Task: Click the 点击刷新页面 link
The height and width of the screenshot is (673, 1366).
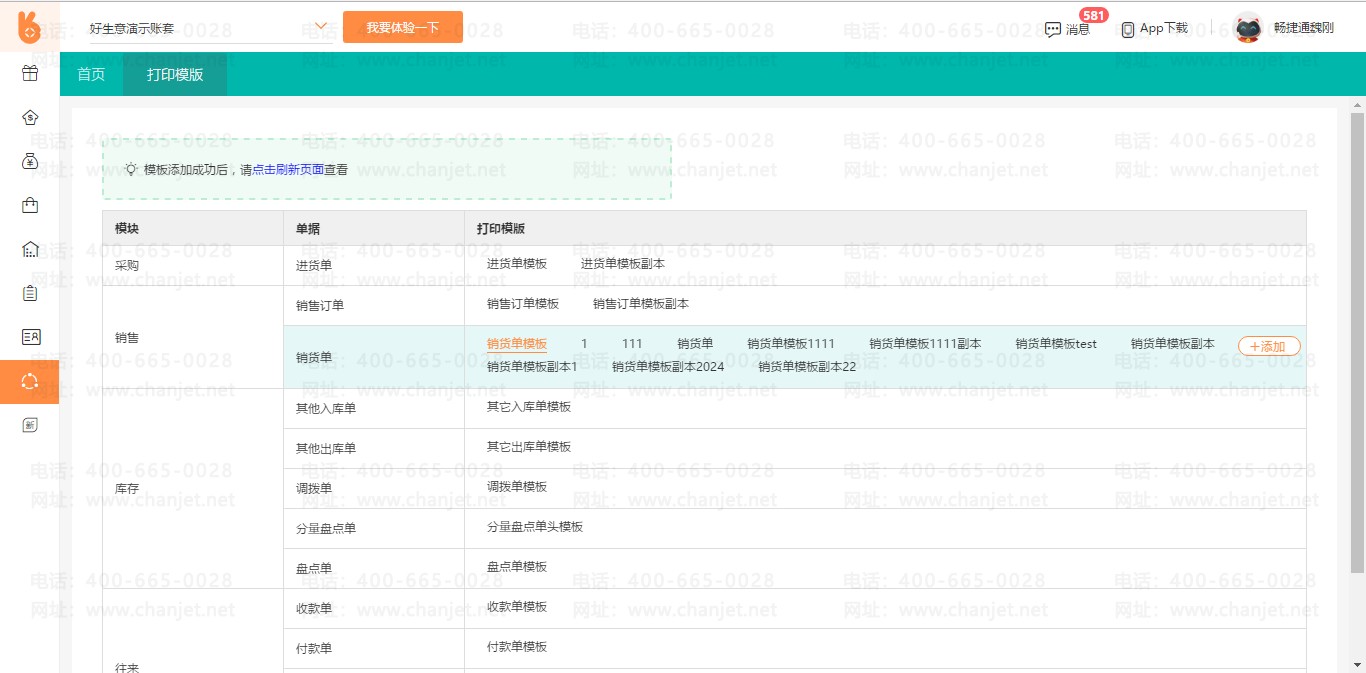Action: click(x=288, y=170)
